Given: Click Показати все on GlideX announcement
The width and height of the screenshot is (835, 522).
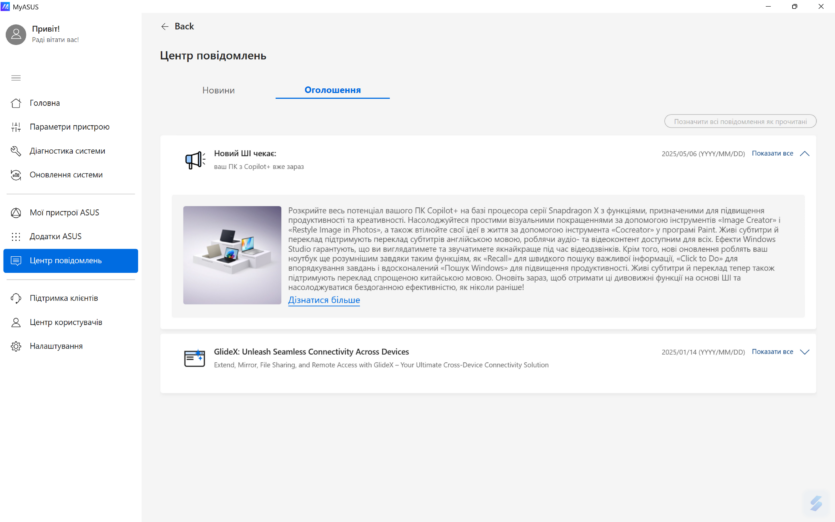Looking at the screenshot, I should [772, 352].
